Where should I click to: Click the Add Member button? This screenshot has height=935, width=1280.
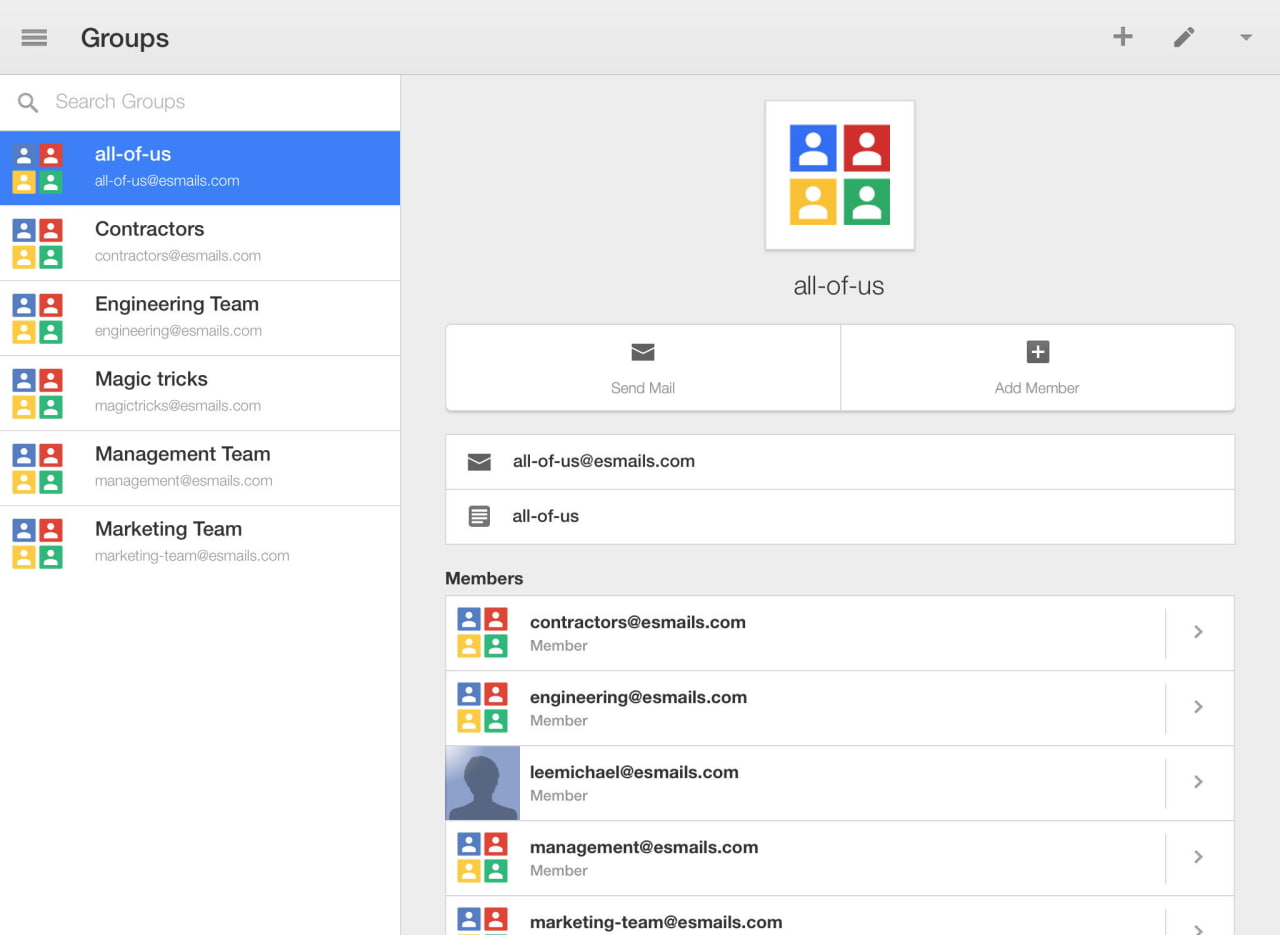point(1037,367)
